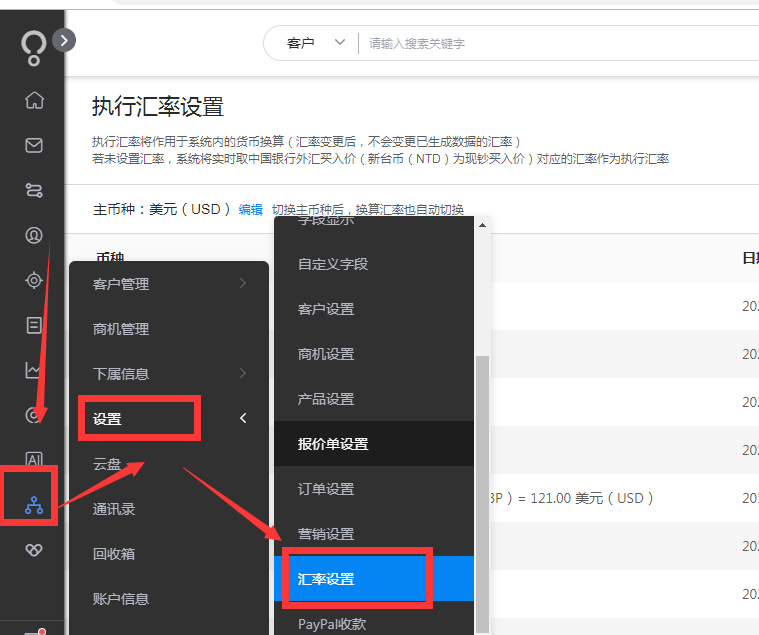759x635 pixels.
Task: Choose 订单设置 in settings submenu
Action: [x=374, y=489]
